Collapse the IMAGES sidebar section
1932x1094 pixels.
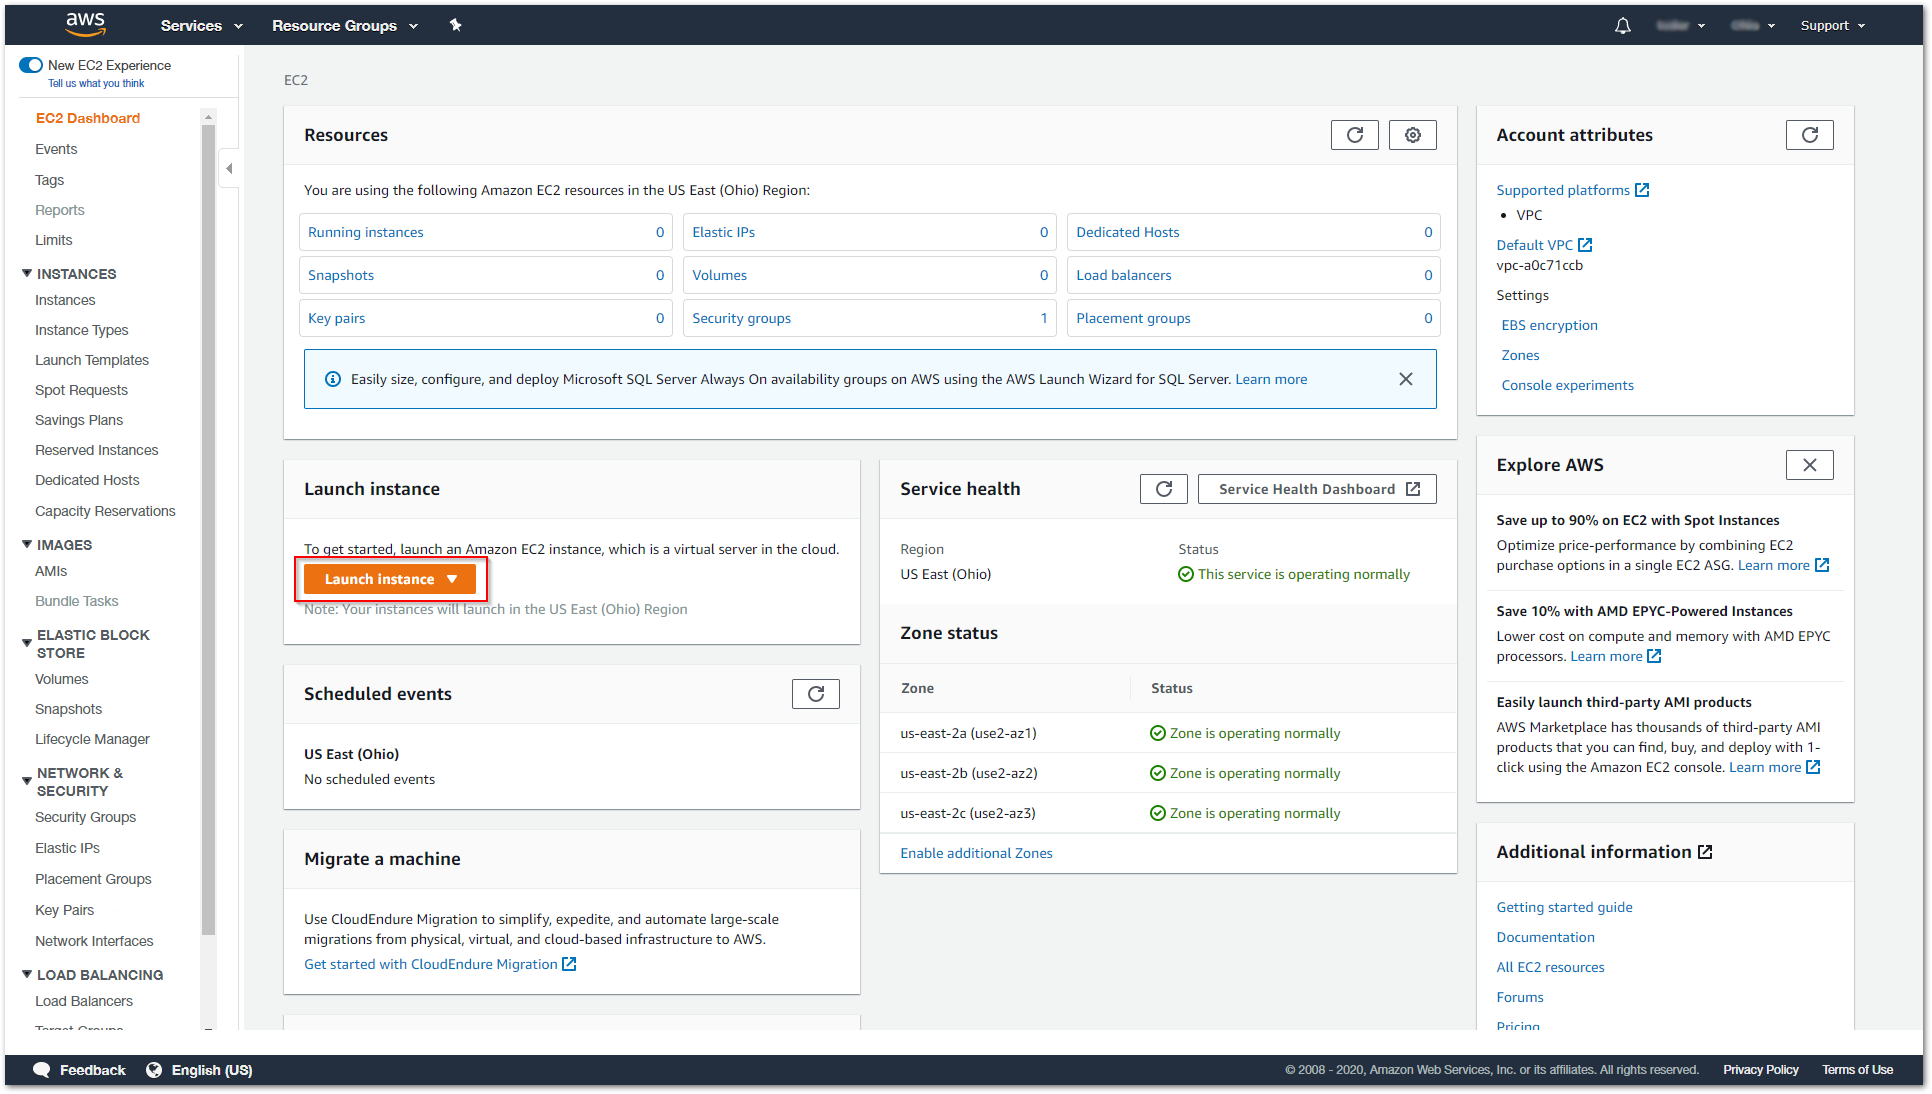pyautogui.click(x=27, y=544)
